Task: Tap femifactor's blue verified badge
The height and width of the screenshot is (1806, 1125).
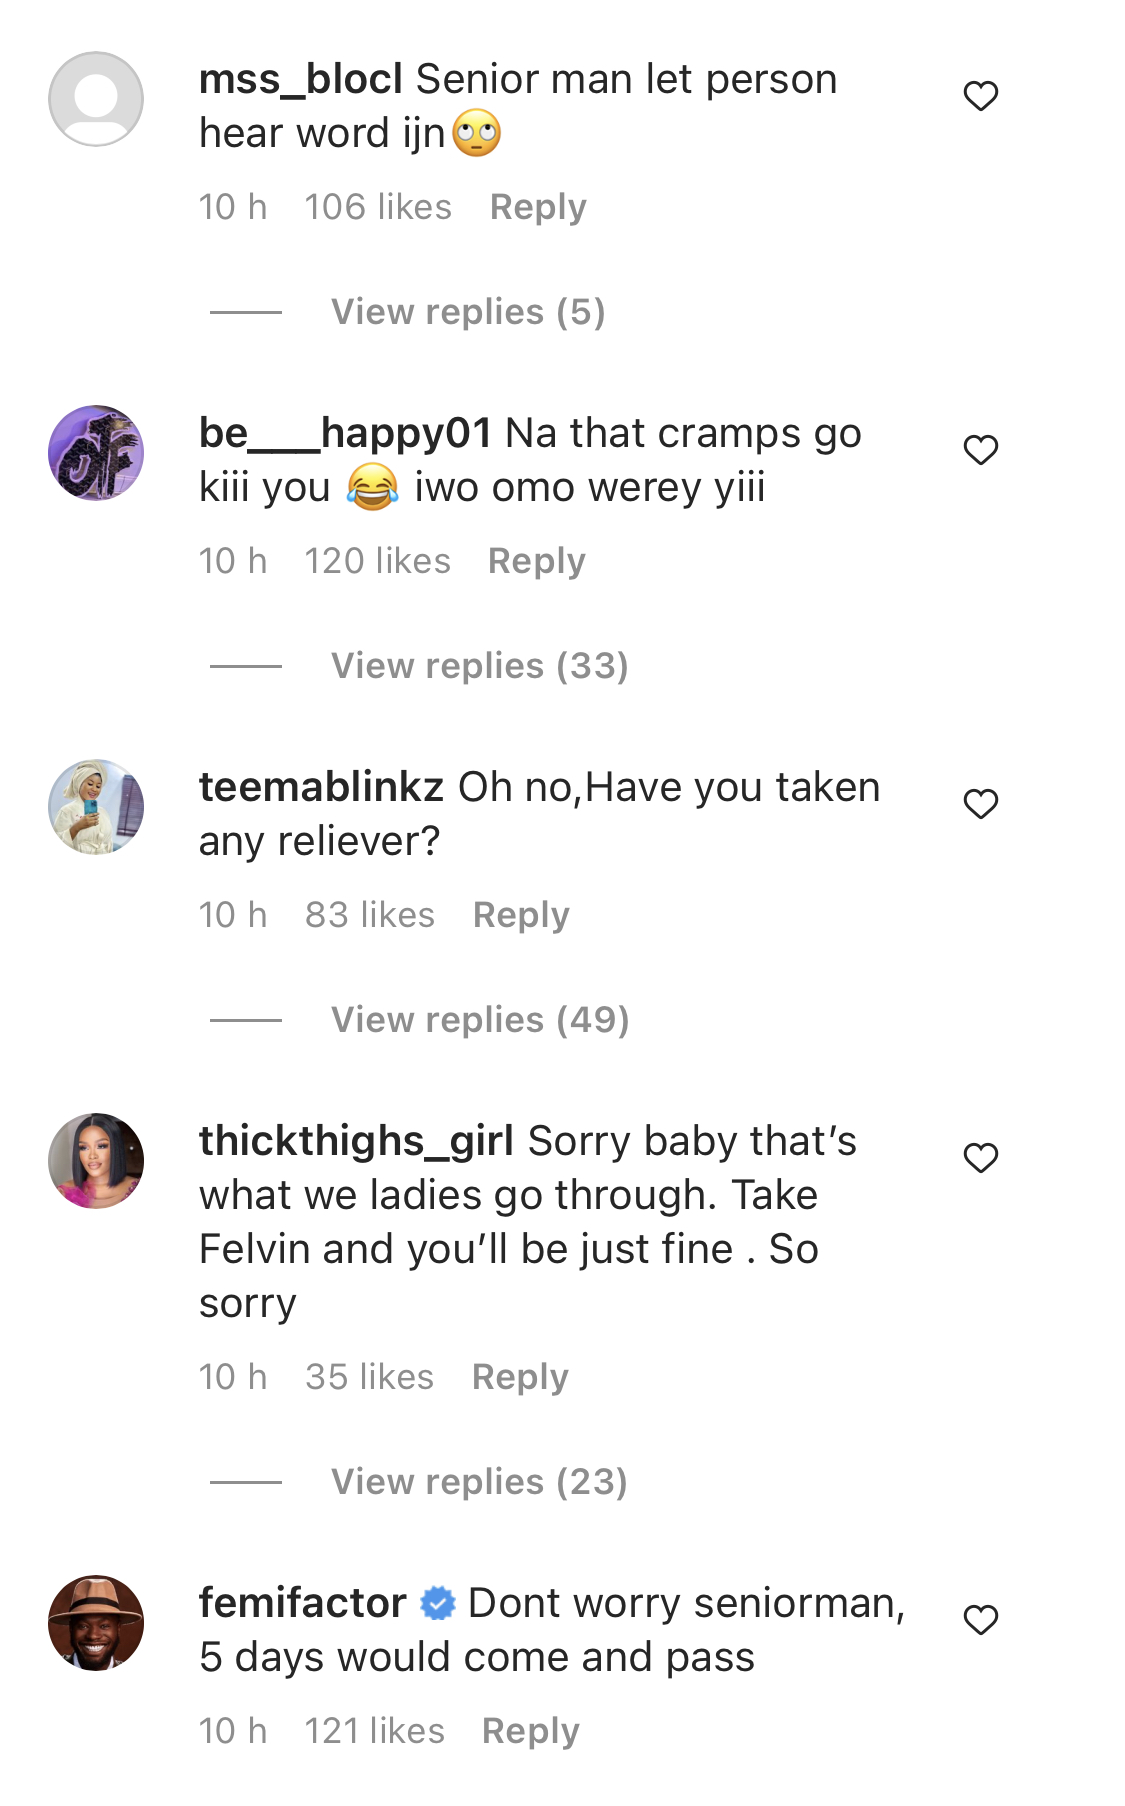Action: pyautogui.click(x=437, y=1603)
